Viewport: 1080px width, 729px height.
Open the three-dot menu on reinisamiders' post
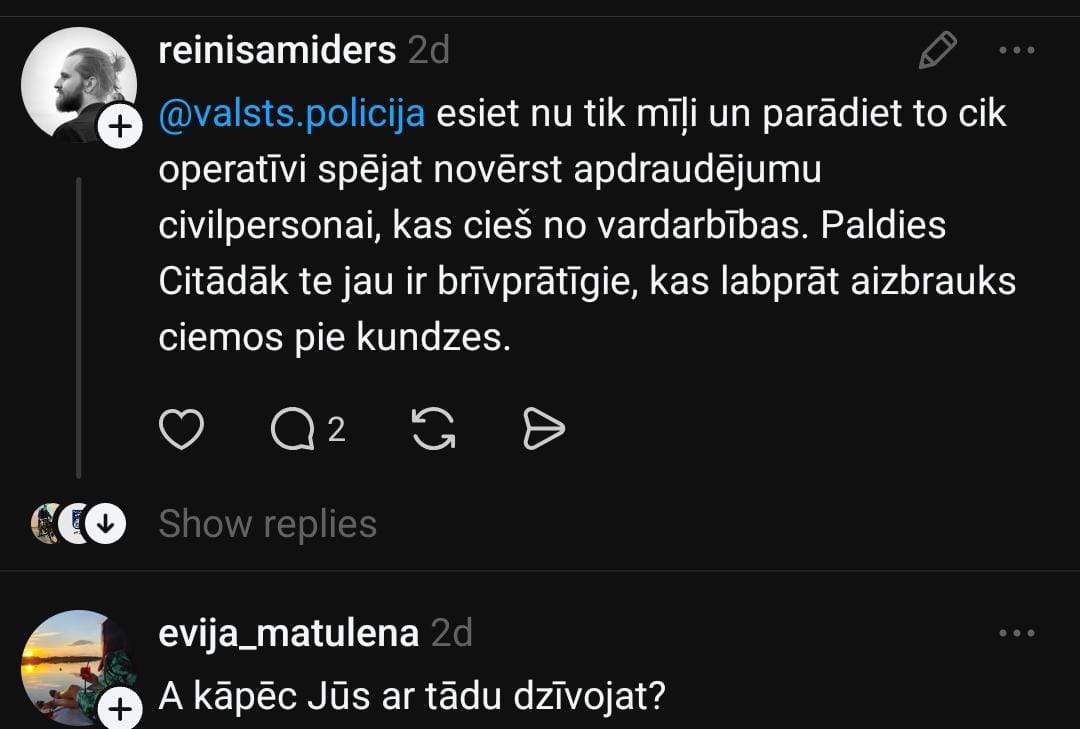click(1017, 50)
